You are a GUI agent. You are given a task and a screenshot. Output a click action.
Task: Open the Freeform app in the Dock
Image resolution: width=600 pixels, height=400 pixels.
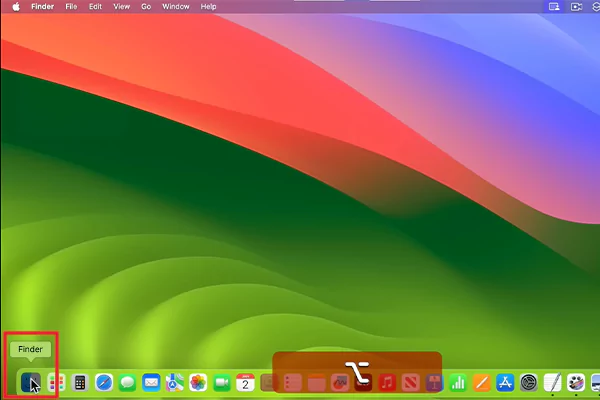[x=340, y=382]
